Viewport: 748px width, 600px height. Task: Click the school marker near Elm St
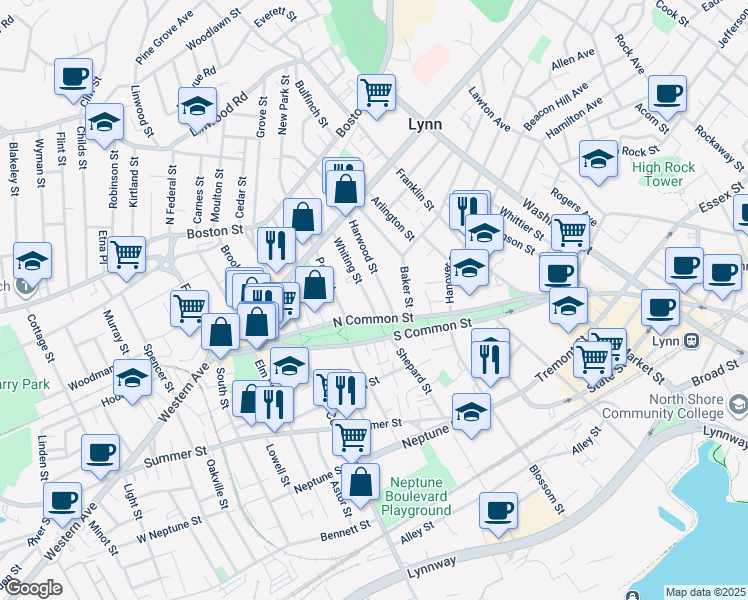(x=290, y=367)
